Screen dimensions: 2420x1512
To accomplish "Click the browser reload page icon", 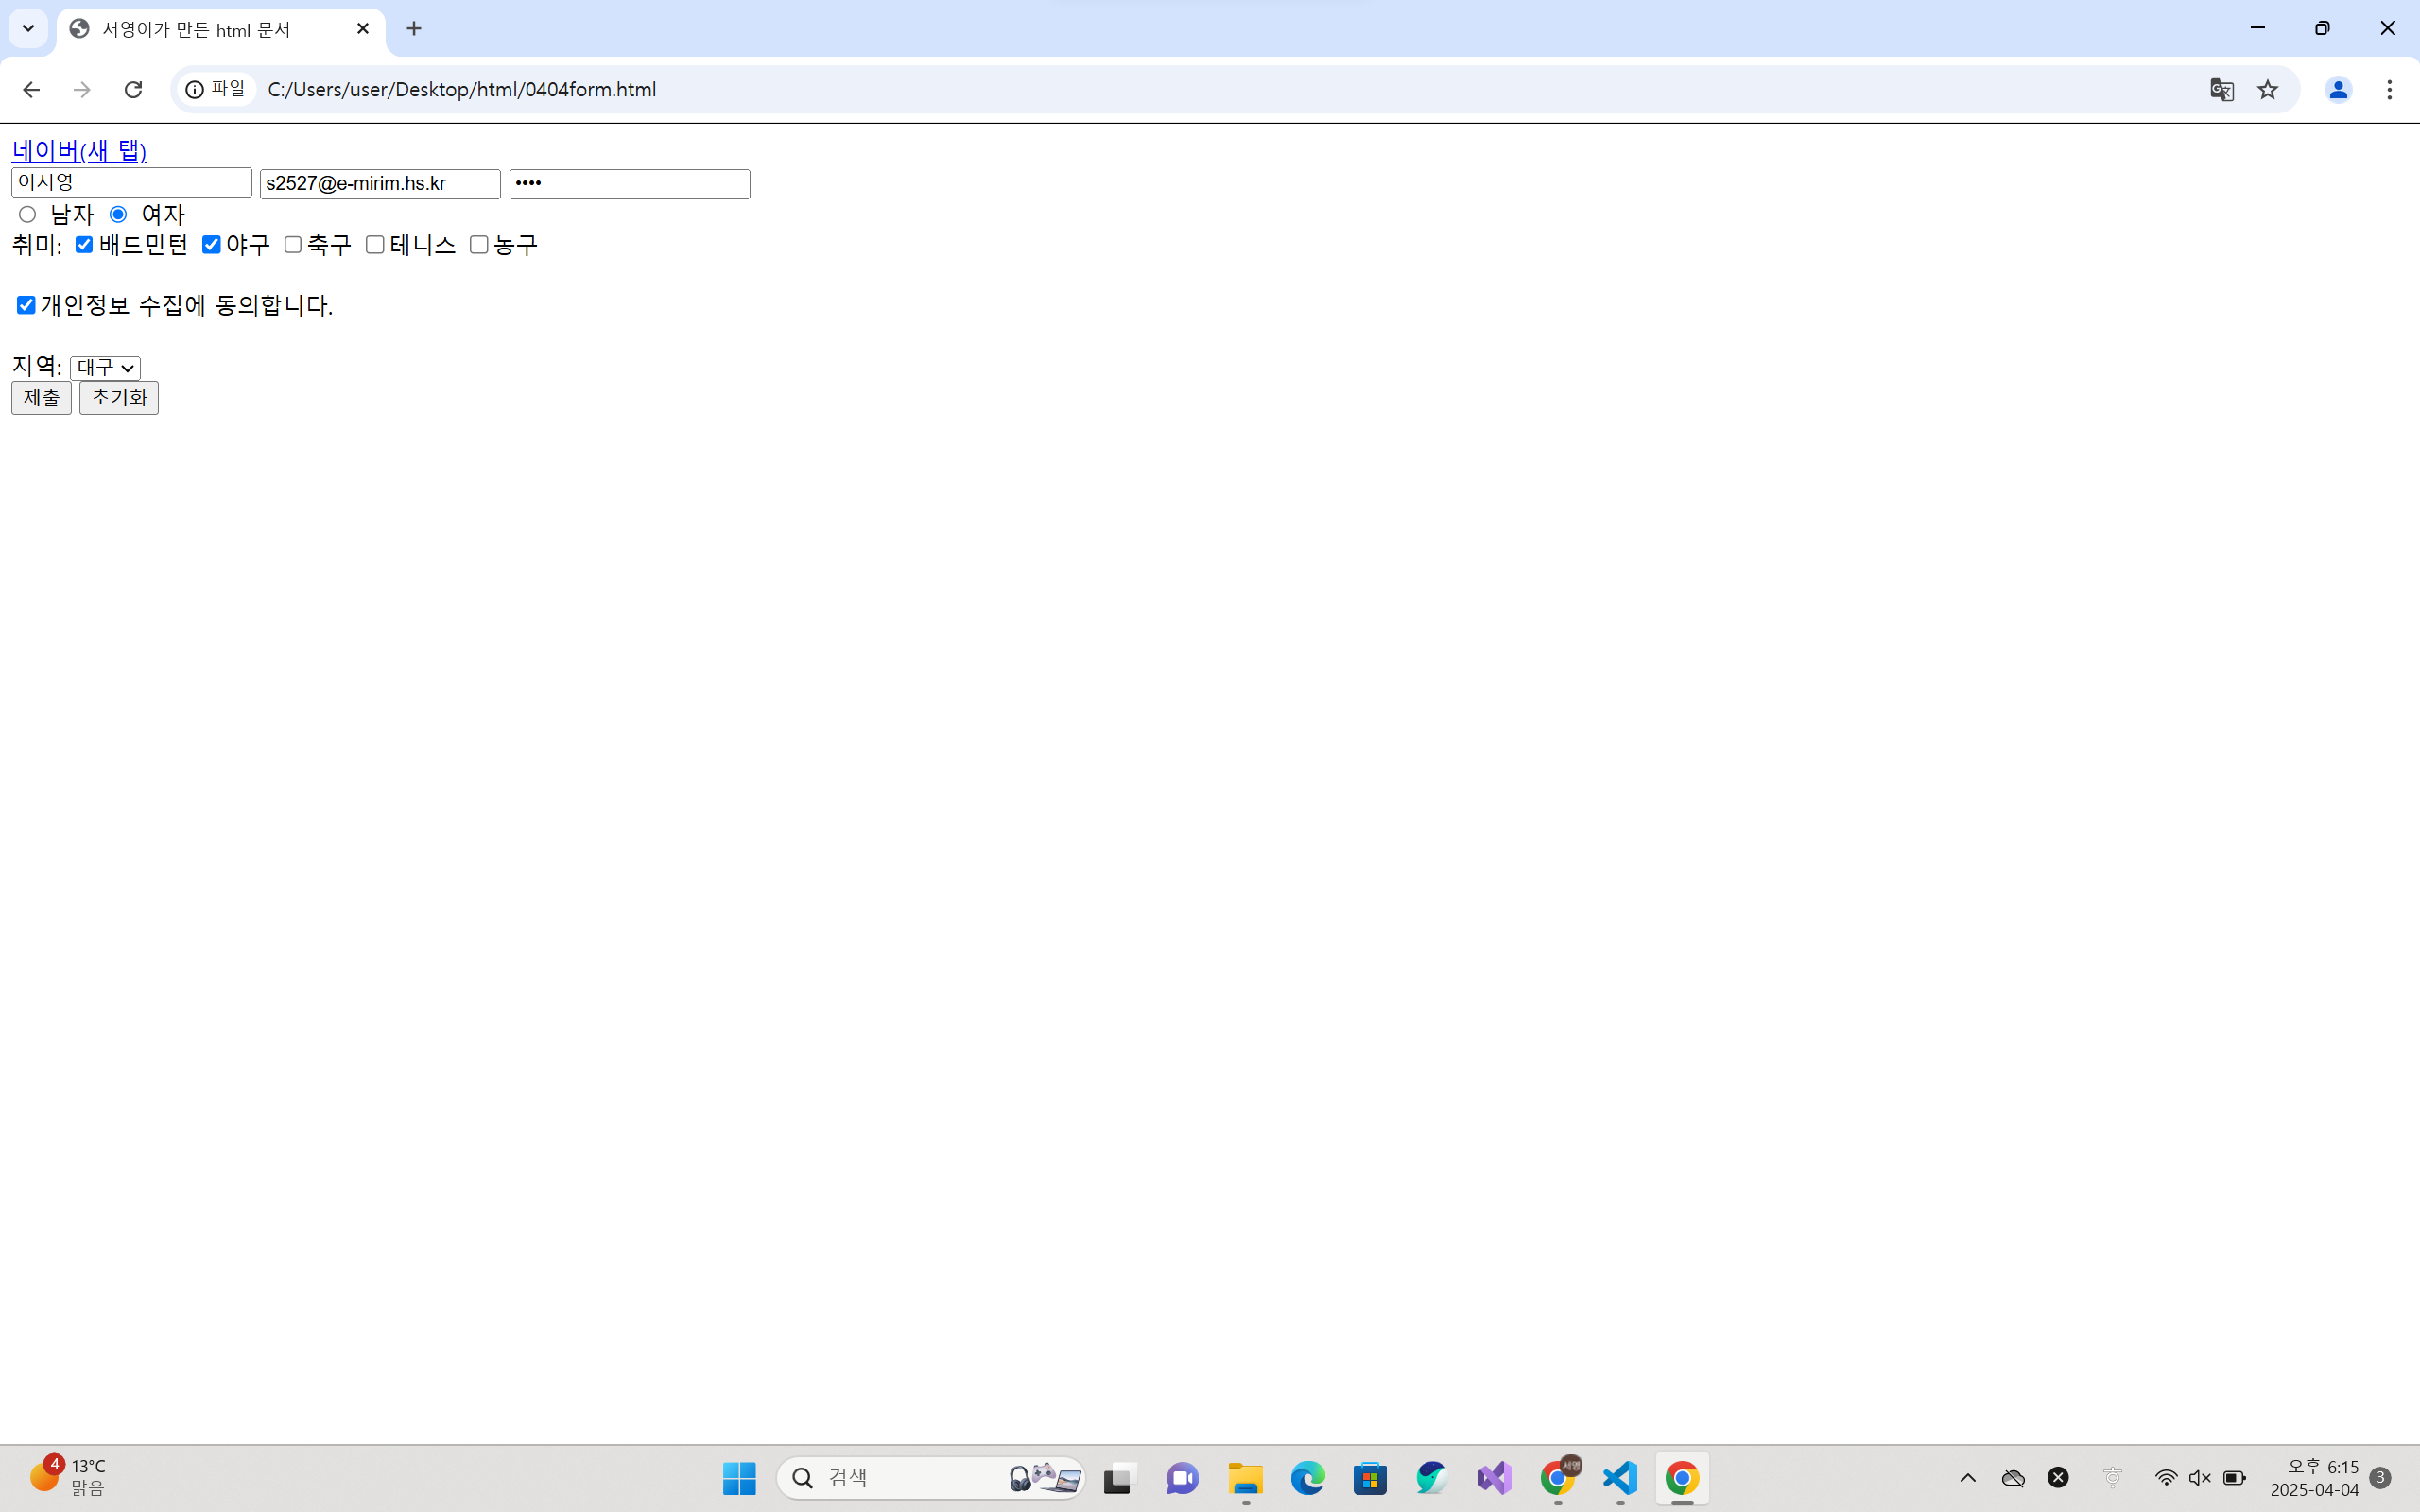I will (133, 90).
